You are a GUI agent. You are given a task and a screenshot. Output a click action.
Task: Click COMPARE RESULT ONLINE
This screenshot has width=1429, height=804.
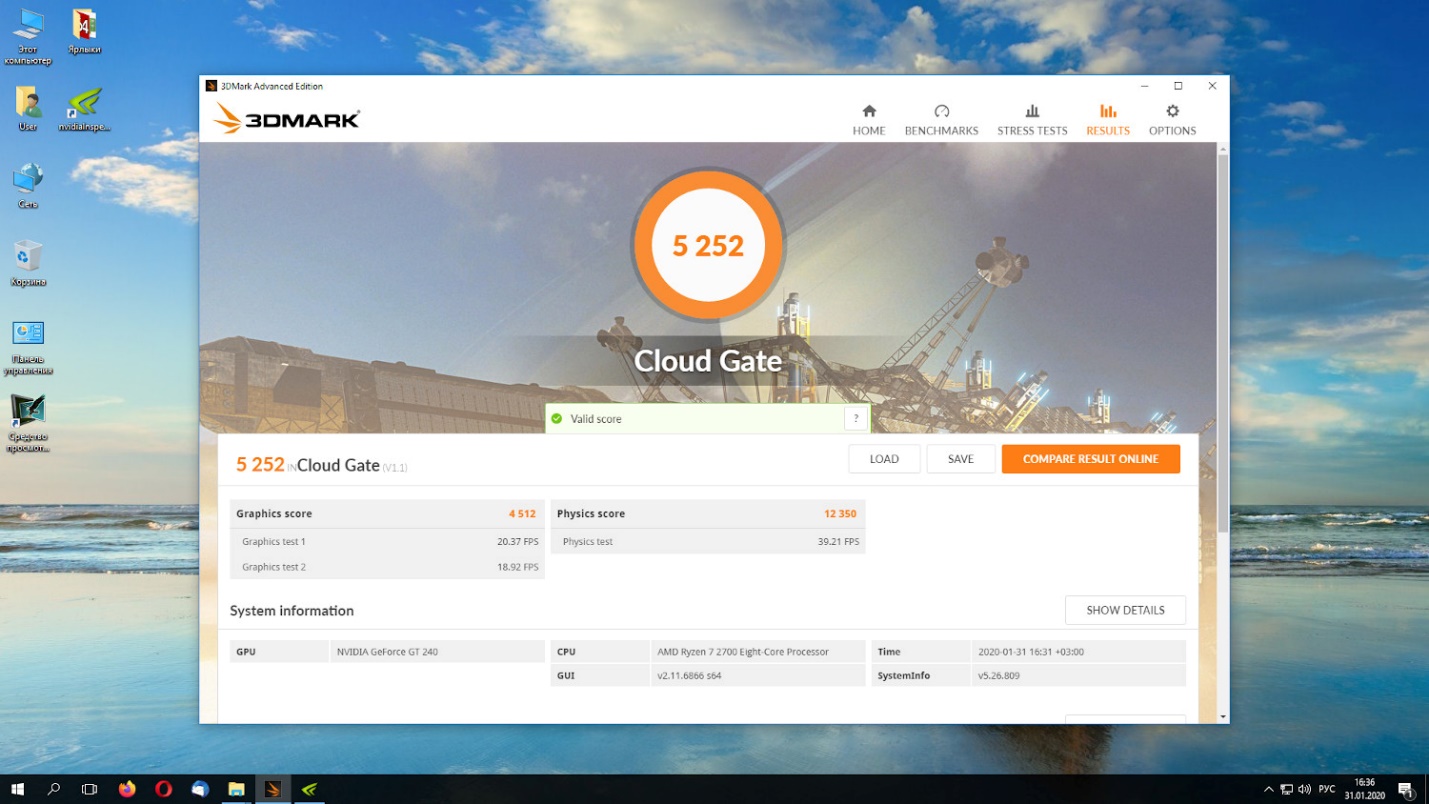(x=1090, y=459)
